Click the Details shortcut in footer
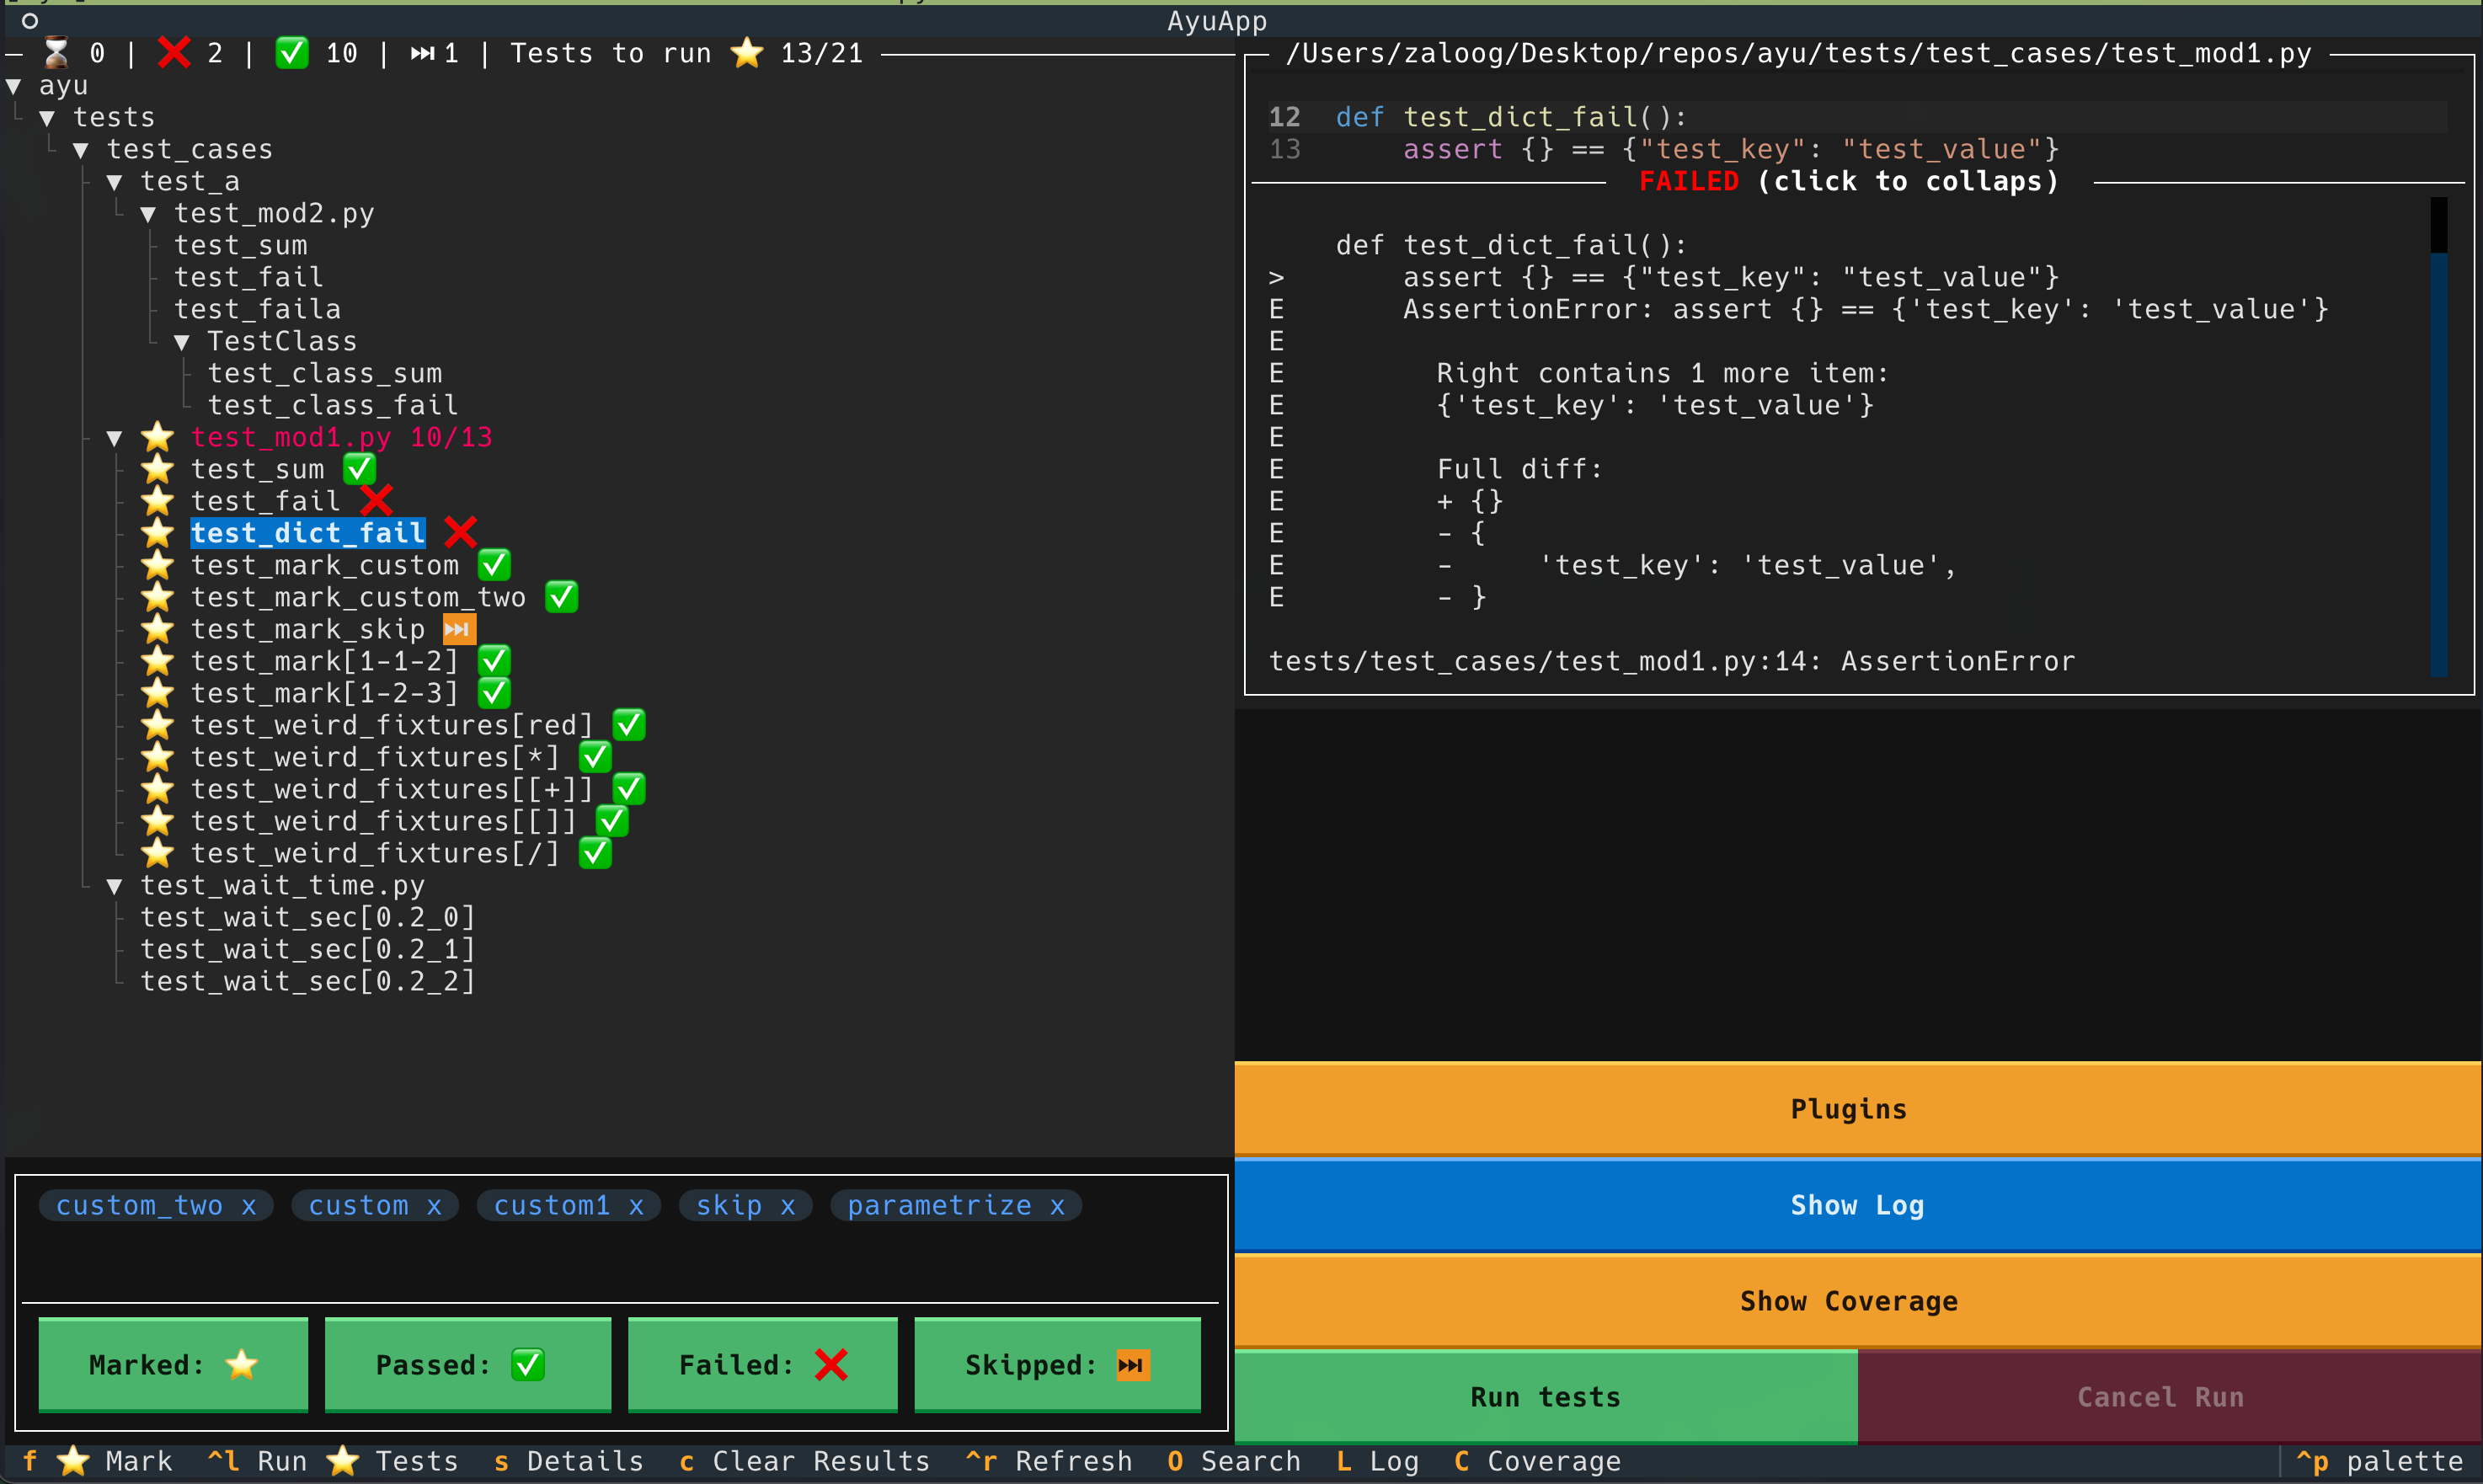2483x1484 pixels. pyautogui.click(x=568, y=1461)
